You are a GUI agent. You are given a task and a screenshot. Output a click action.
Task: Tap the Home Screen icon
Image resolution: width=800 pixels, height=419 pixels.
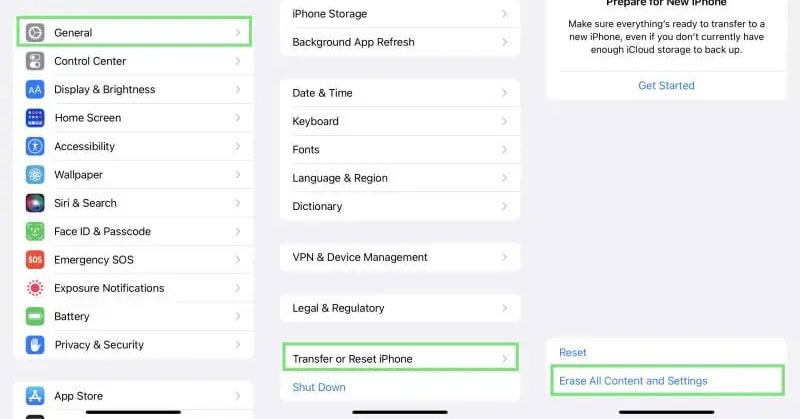point(36,118)
